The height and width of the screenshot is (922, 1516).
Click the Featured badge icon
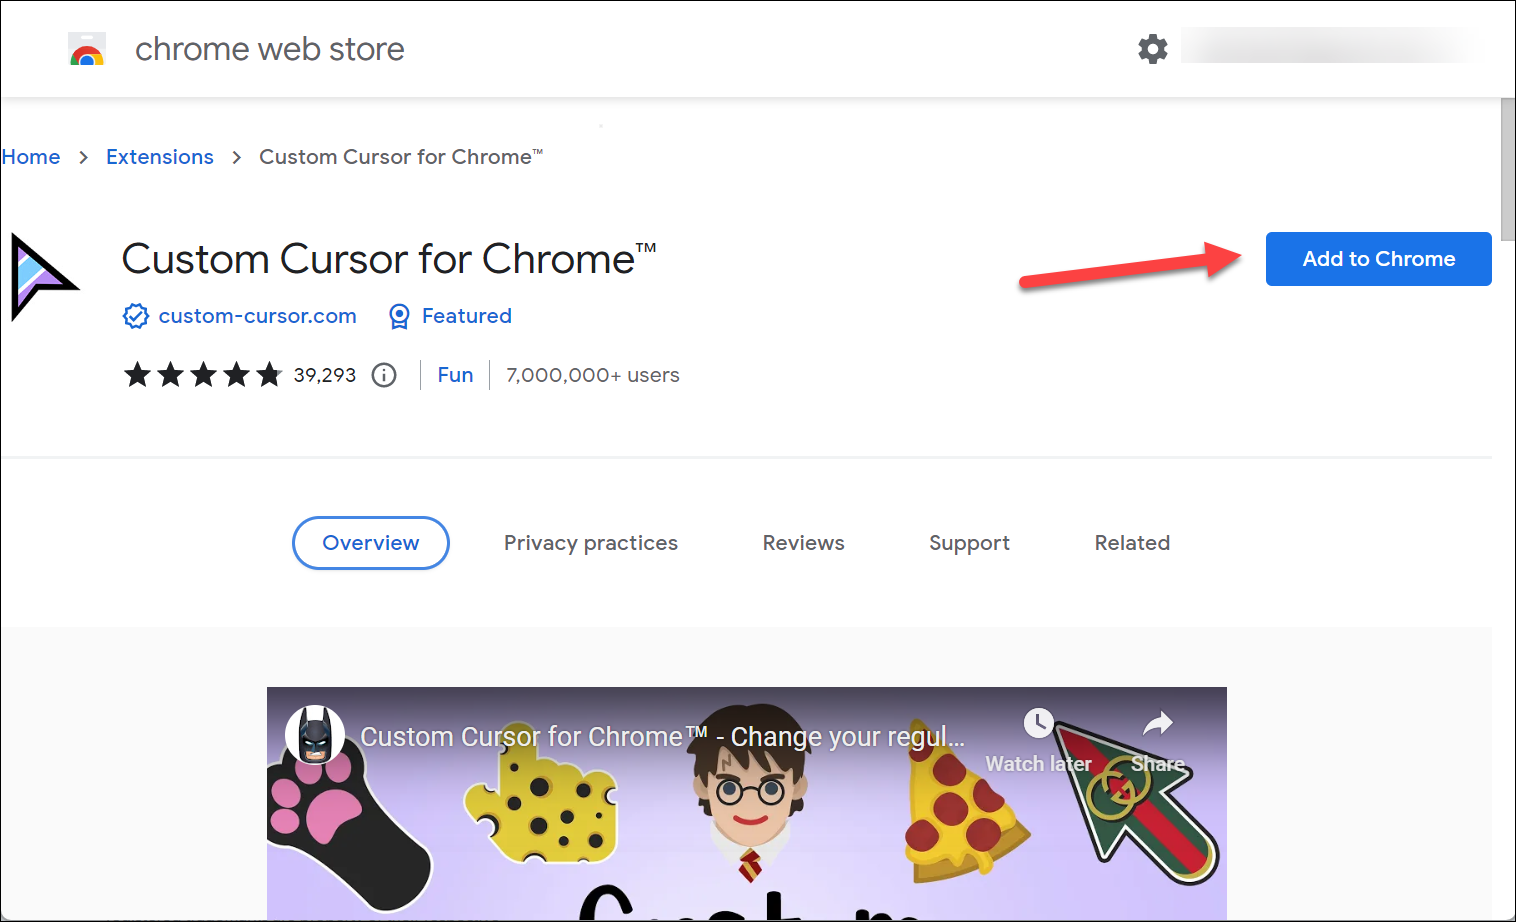pos(399,316)
